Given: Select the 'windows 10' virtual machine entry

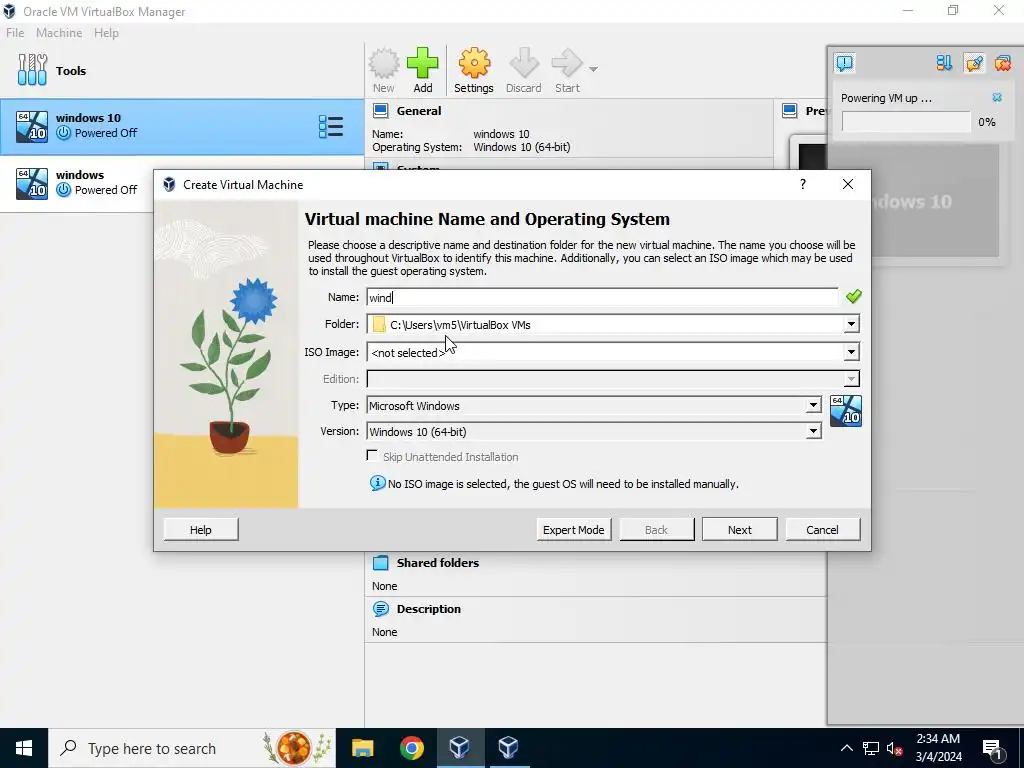Looking at the screenshot, I should pos(182,127).
